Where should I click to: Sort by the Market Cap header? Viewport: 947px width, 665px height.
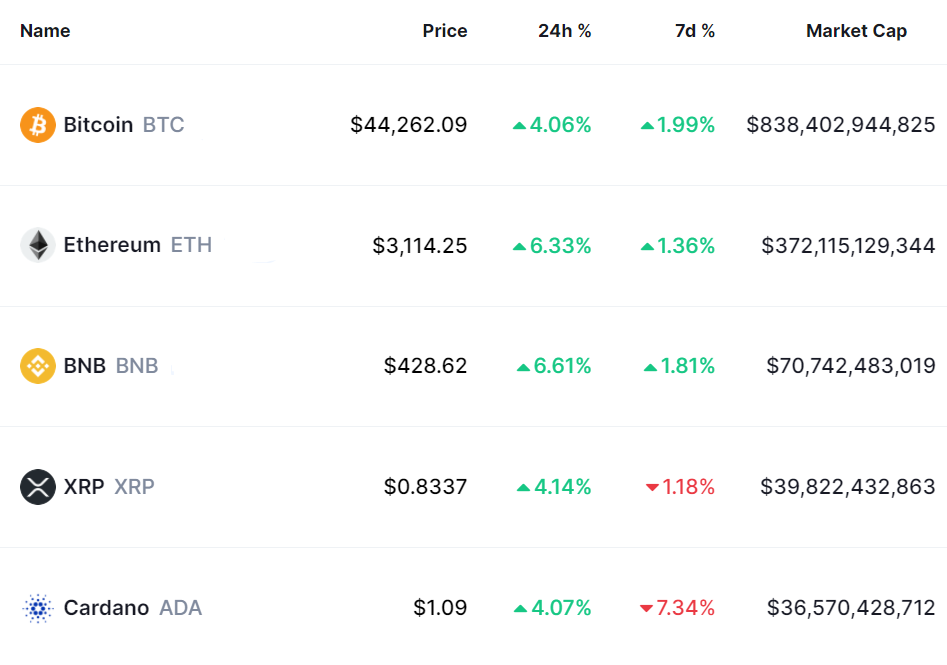click(856, 31)
